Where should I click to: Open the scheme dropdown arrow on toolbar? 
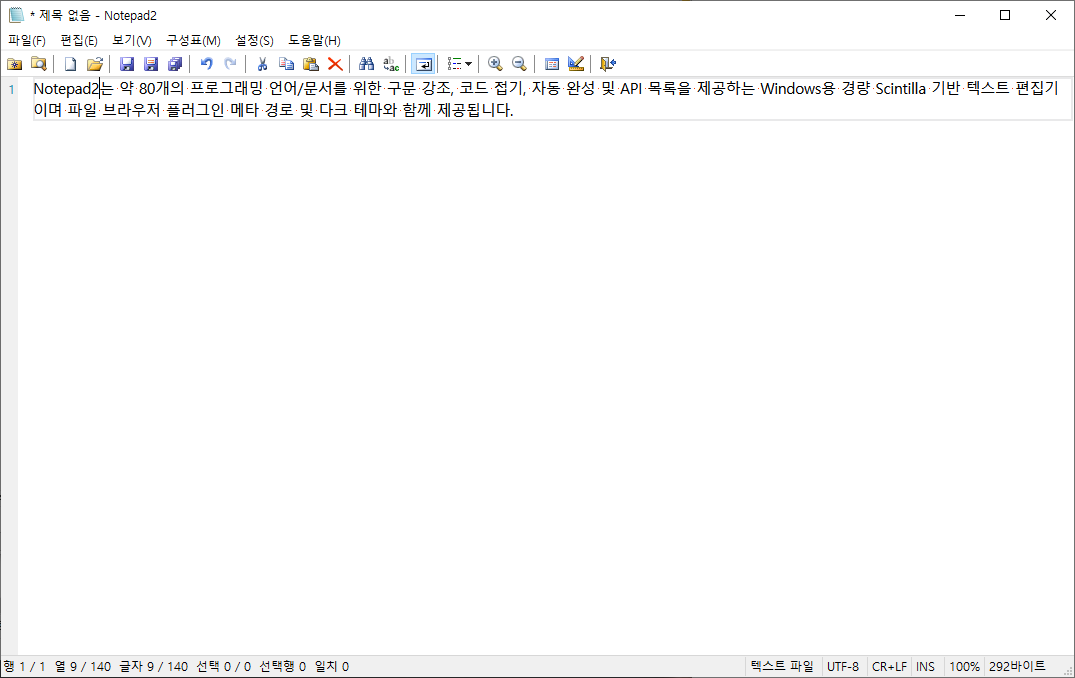coord(469,63)
